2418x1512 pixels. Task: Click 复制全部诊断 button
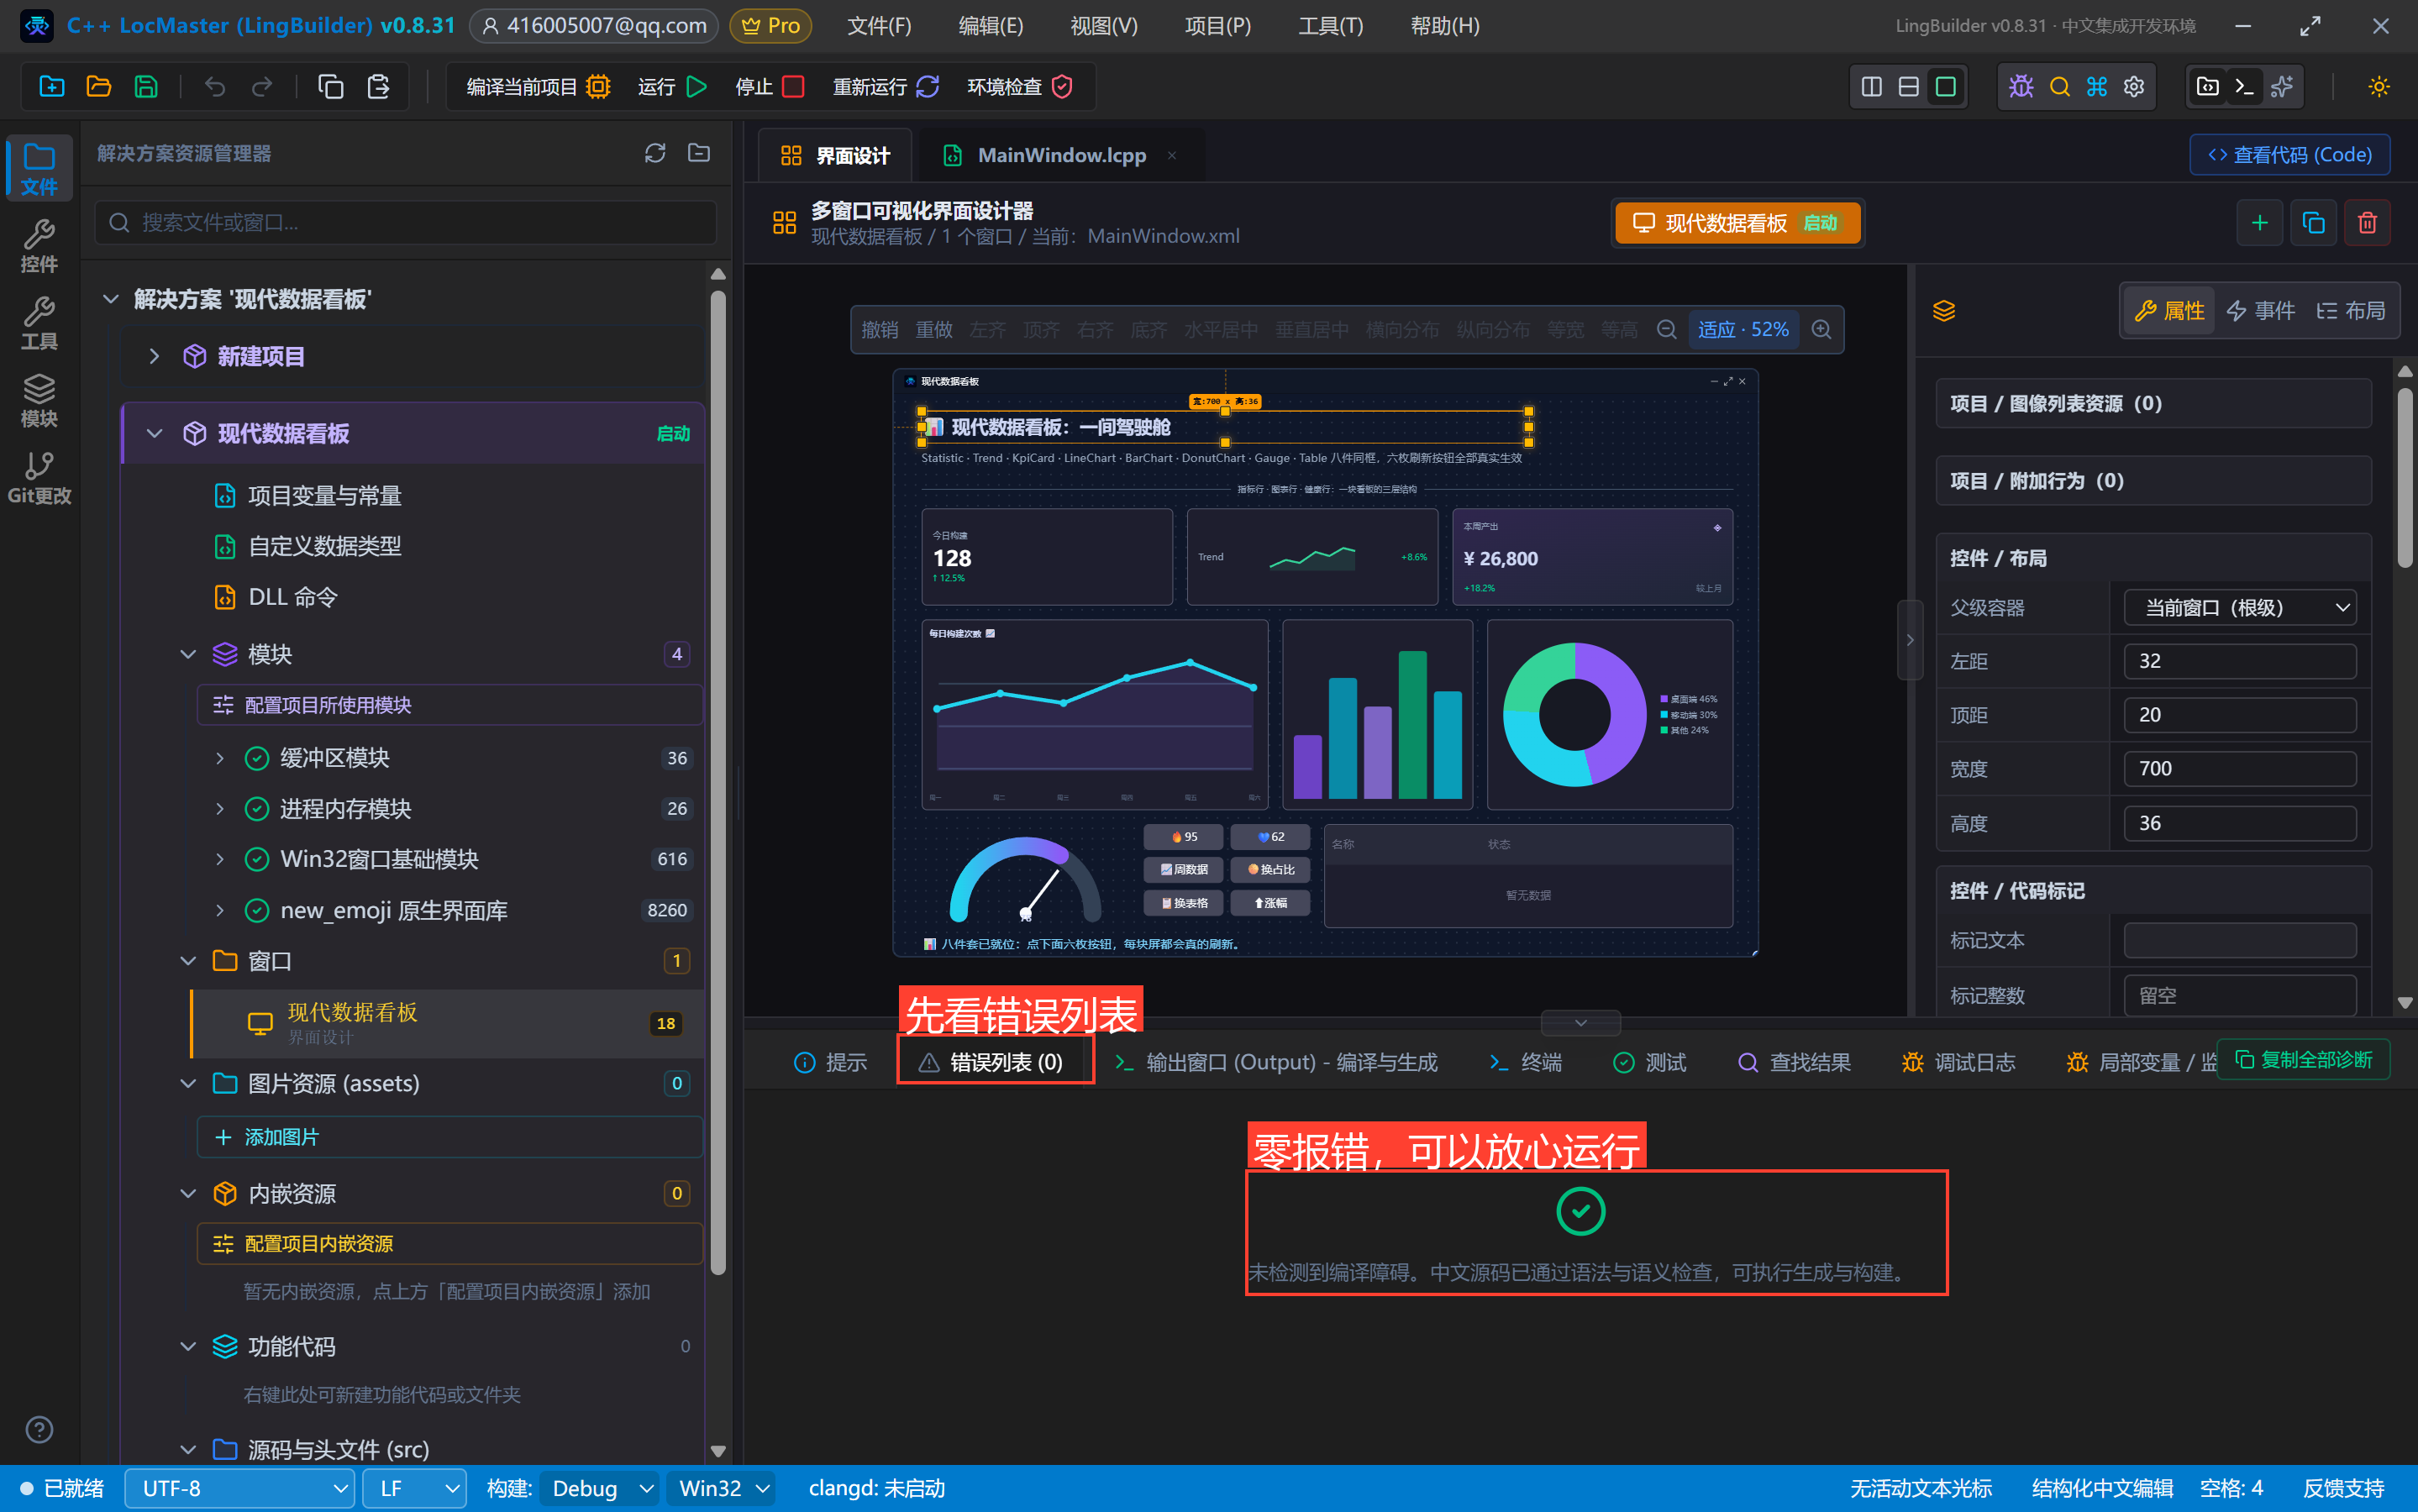tap(2302, 1060)
